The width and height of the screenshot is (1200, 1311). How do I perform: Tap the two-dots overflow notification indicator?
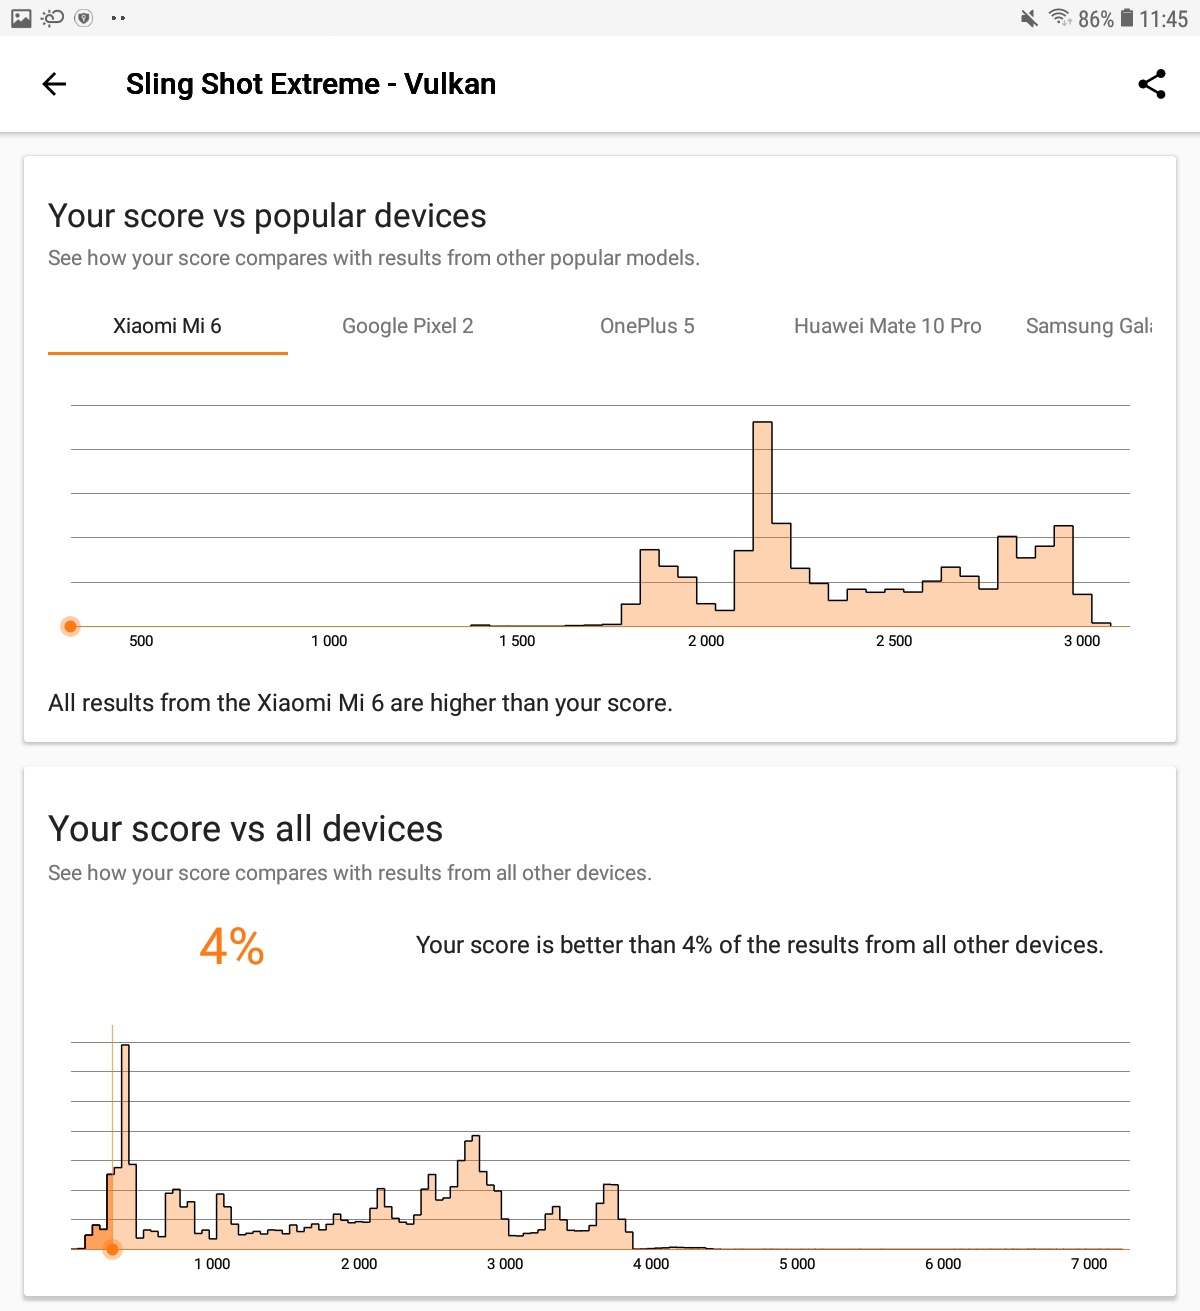118,18
